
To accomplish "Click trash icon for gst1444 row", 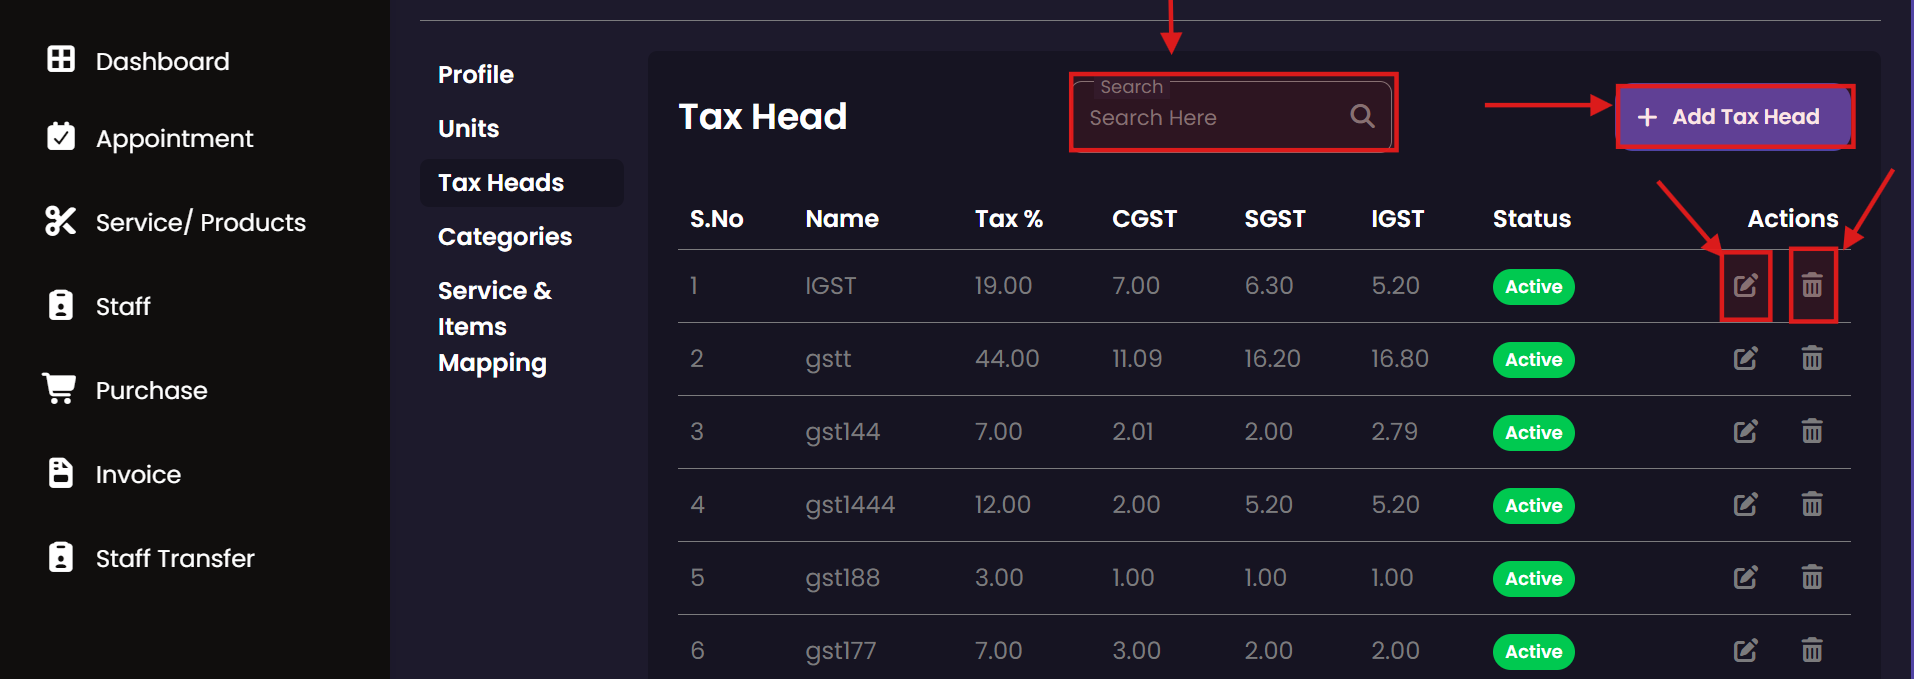I will pyautogui.click(x=1811, y=505).
